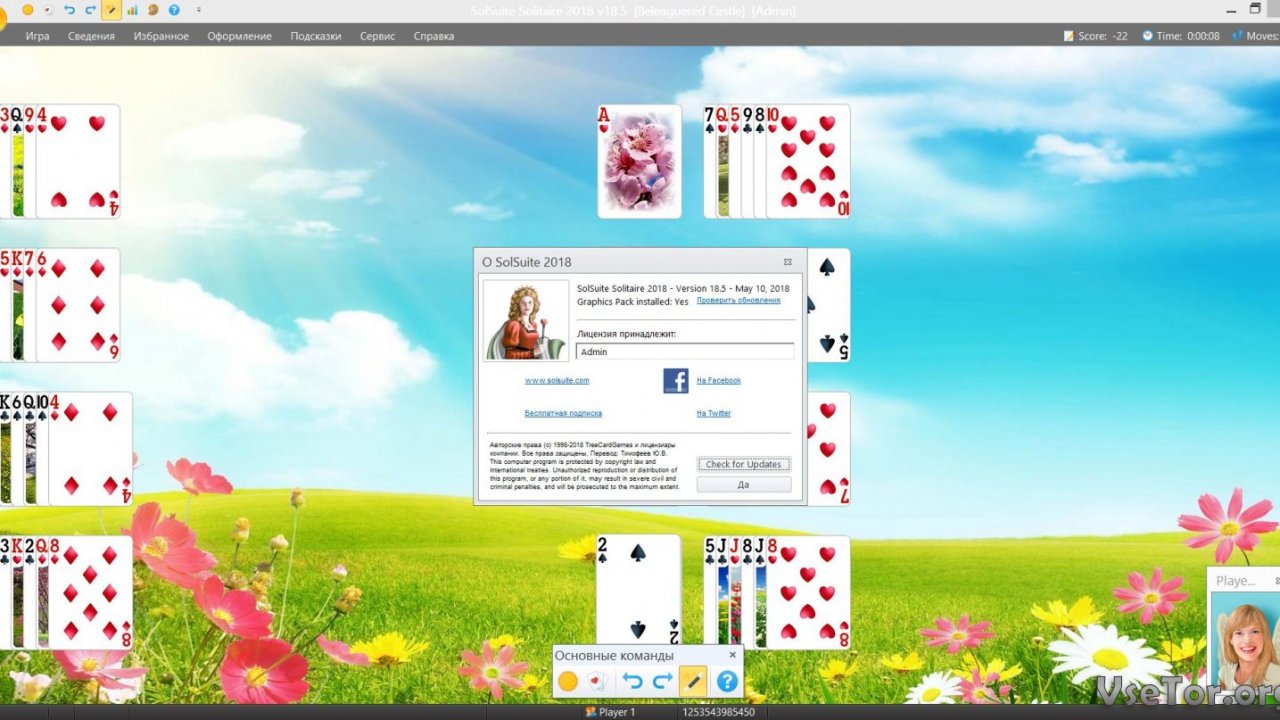Open the Сведения menu
1280x720 pixels.
[91, 36]
